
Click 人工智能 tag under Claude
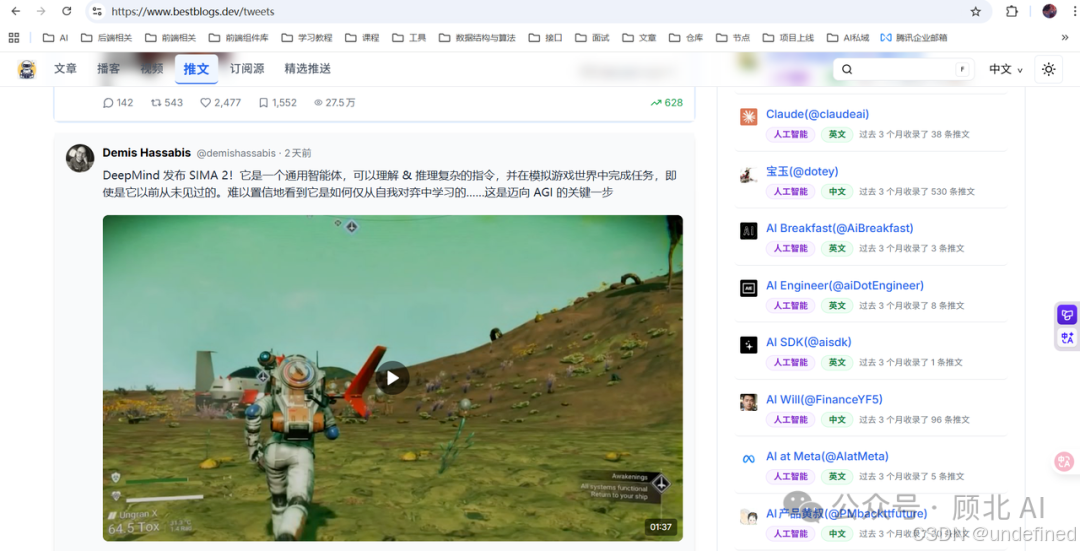pyautogui.click(x=790, y=134)
